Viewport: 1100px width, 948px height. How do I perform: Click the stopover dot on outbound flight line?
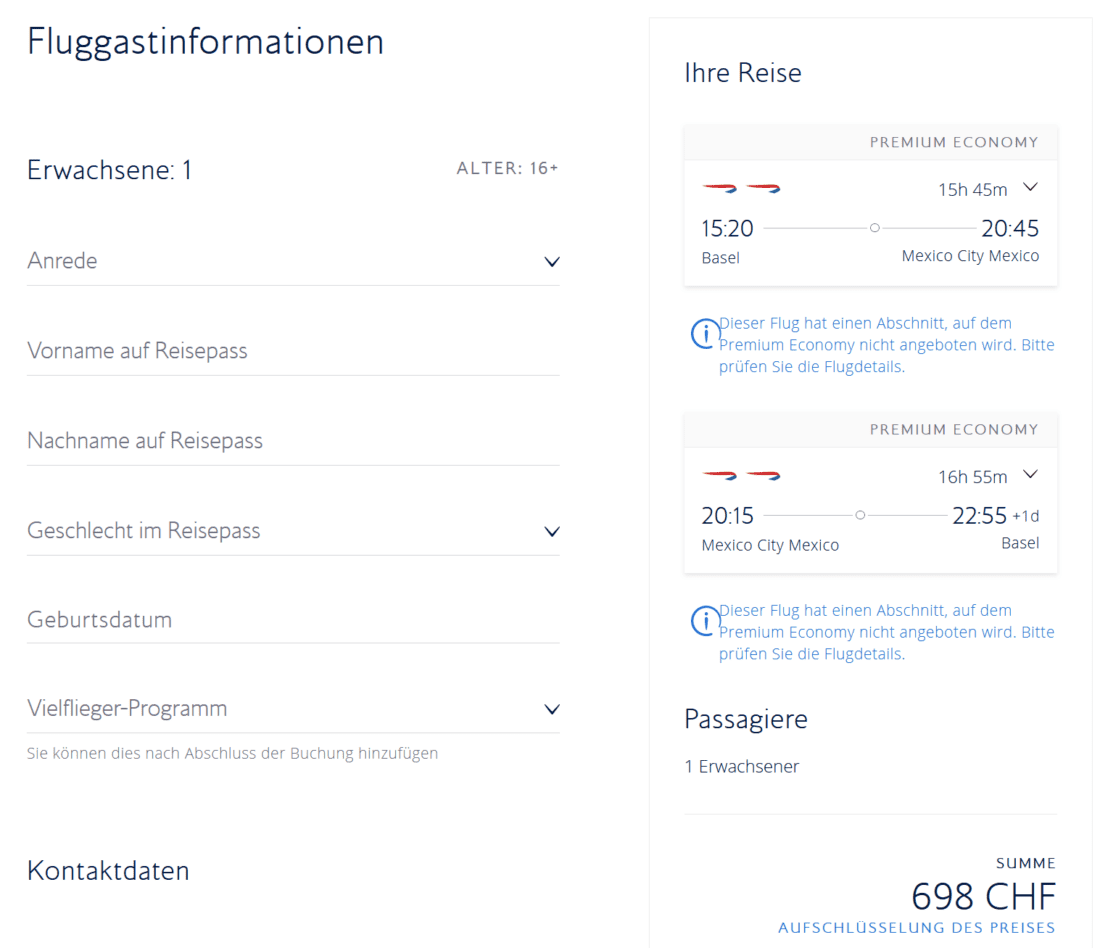point(874,228)
